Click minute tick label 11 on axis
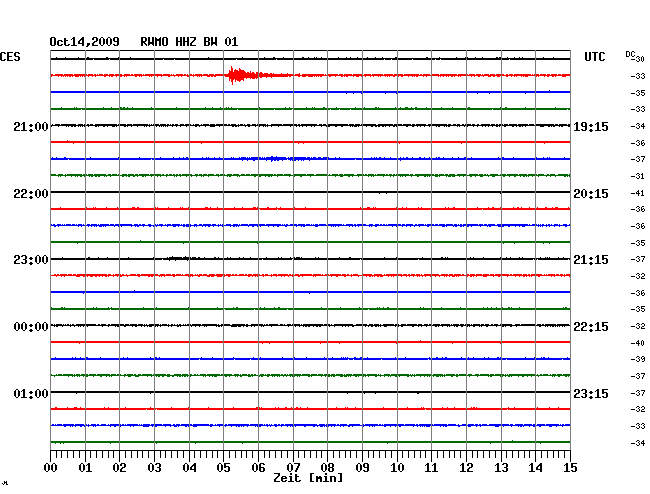650x494 pixels. click(431, 468)
